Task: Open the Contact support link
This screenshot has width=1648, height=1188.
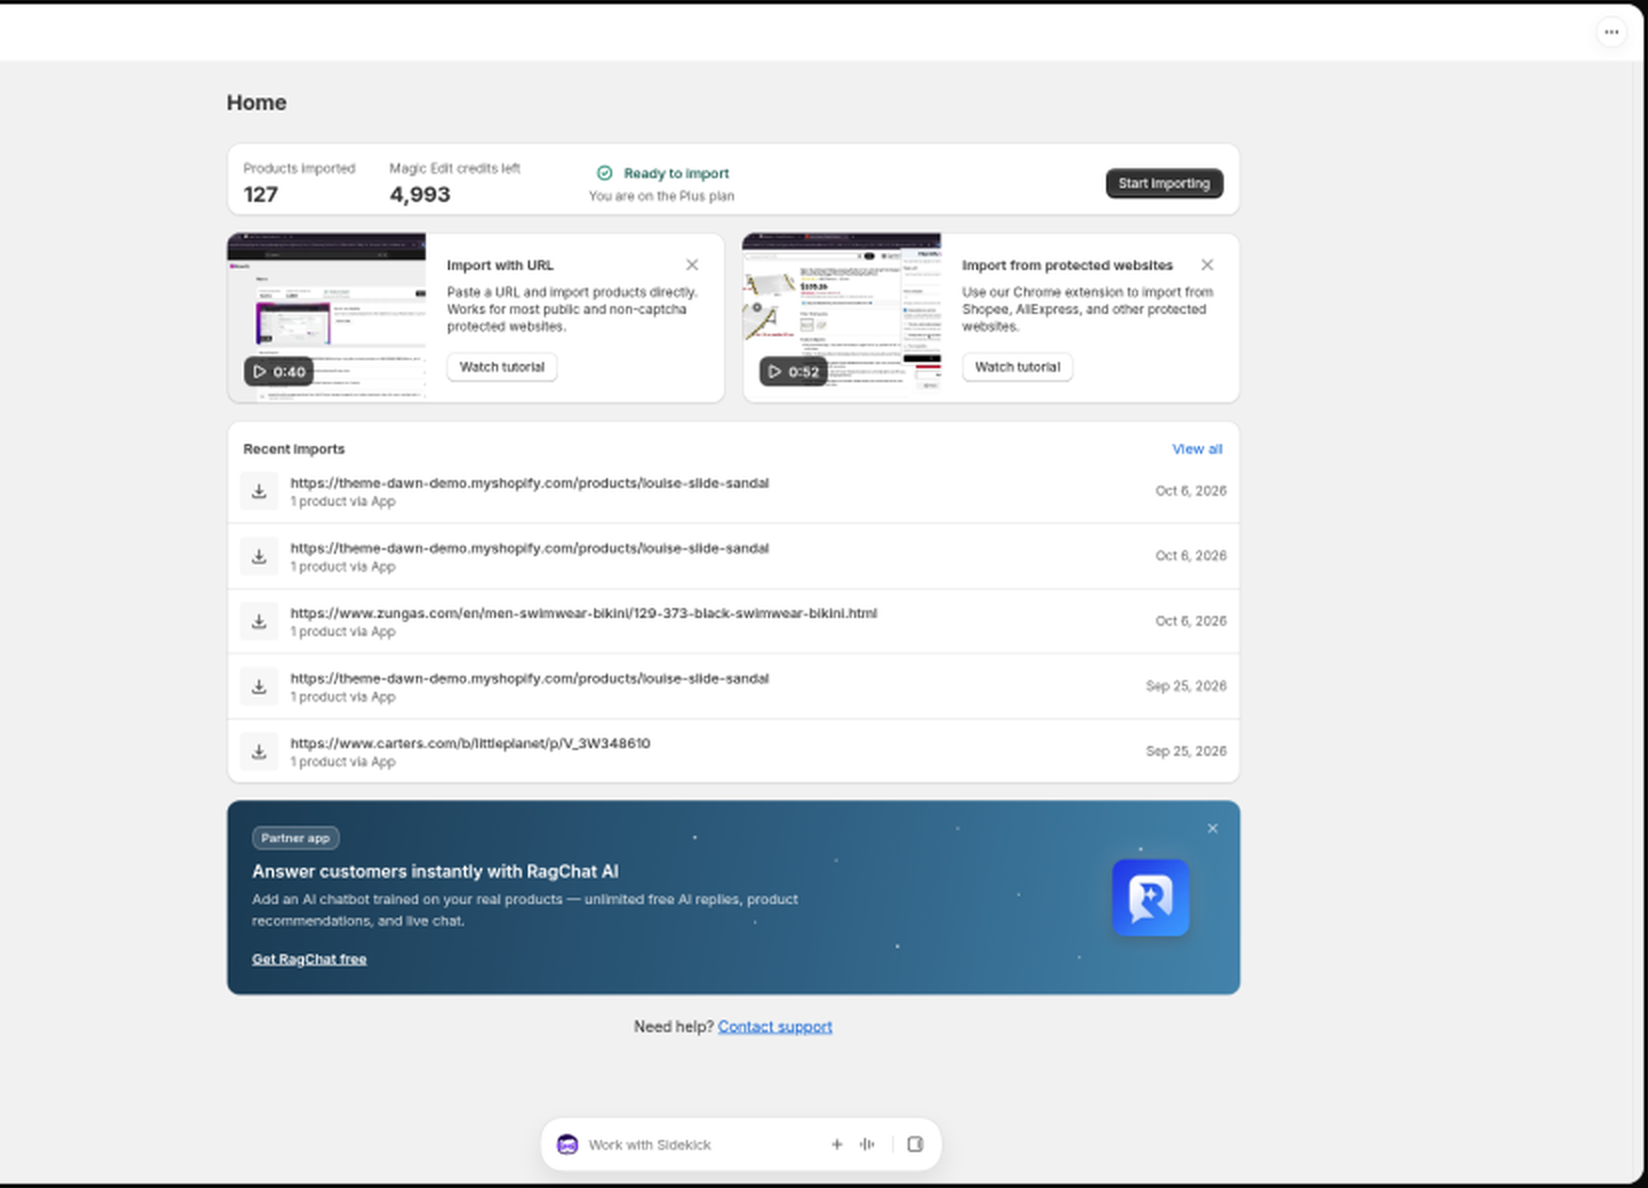Action: [x=775, y=1027]
